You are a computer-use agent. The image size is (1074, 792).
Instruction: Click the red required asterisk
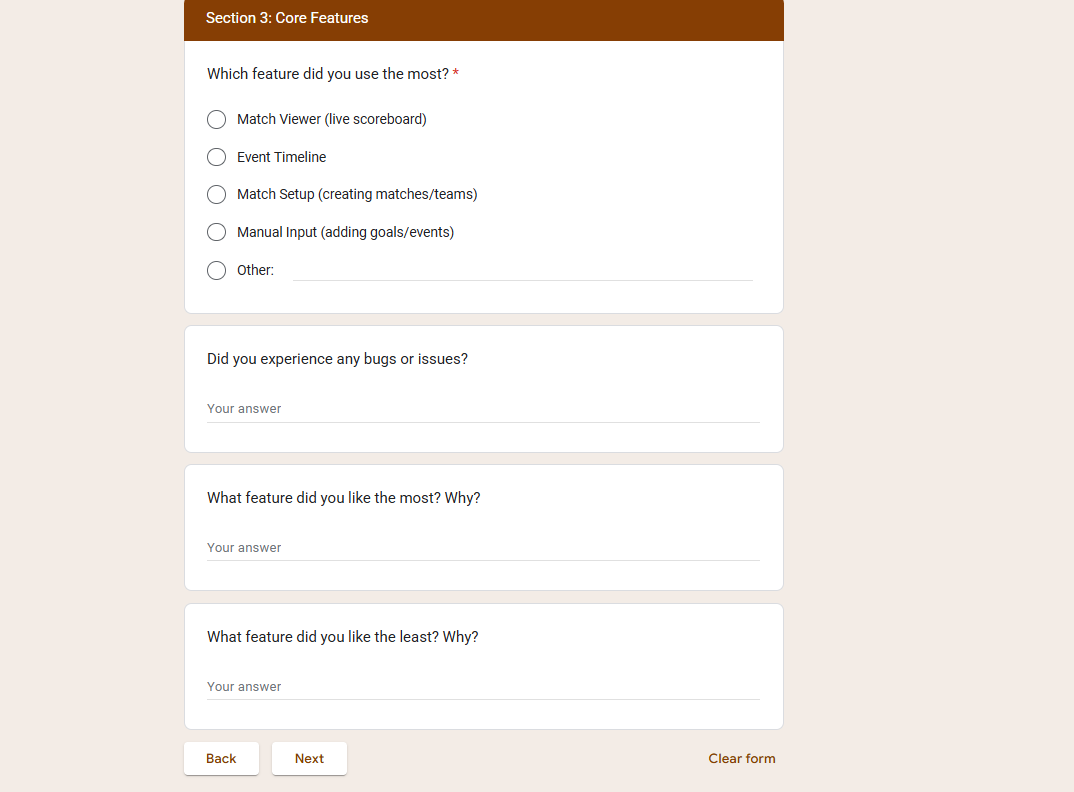(456, 74)
